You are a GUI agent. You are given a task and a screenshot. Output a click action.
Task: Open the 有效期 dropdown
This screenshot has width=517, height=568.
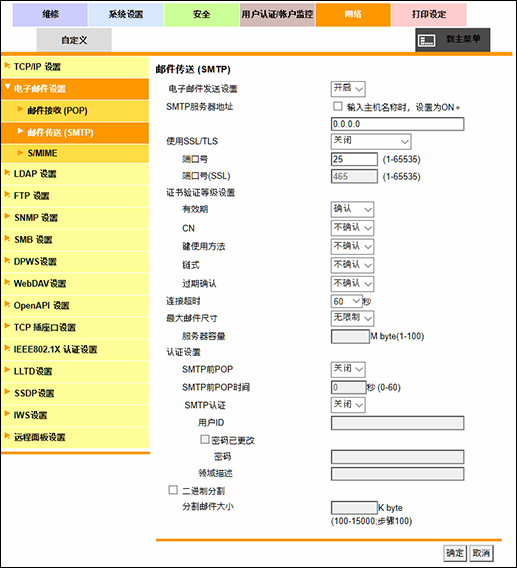click(x=352, y=209)
